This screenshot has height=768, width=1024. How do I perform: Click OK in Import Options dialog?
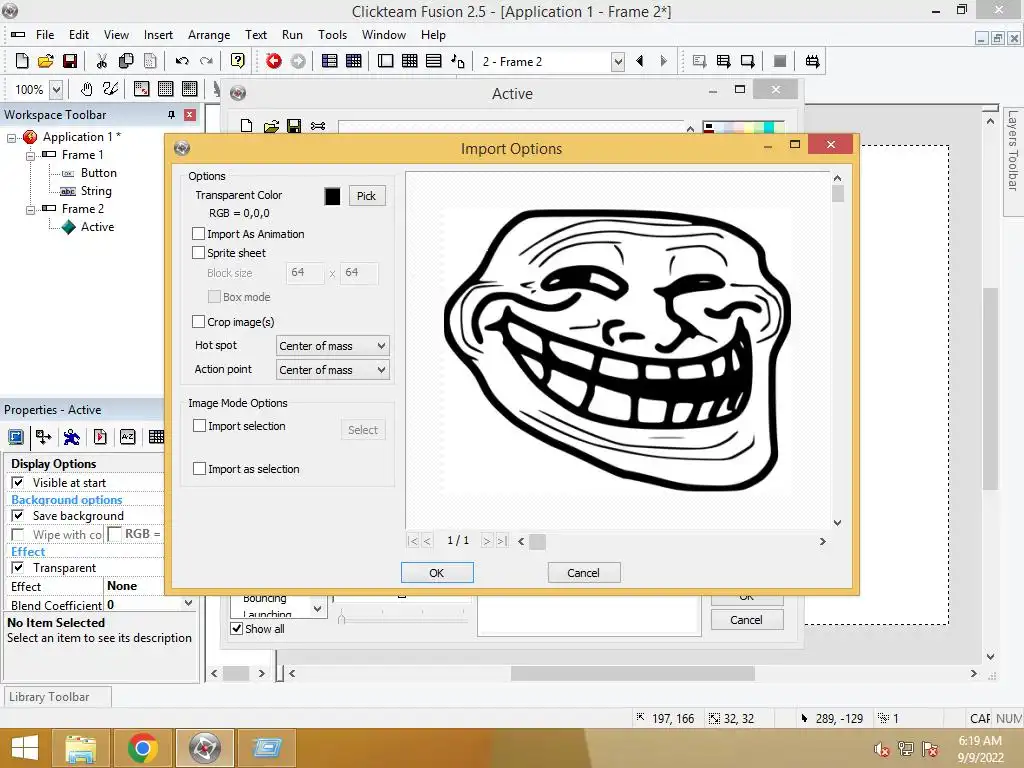click(x=437, y=573)
